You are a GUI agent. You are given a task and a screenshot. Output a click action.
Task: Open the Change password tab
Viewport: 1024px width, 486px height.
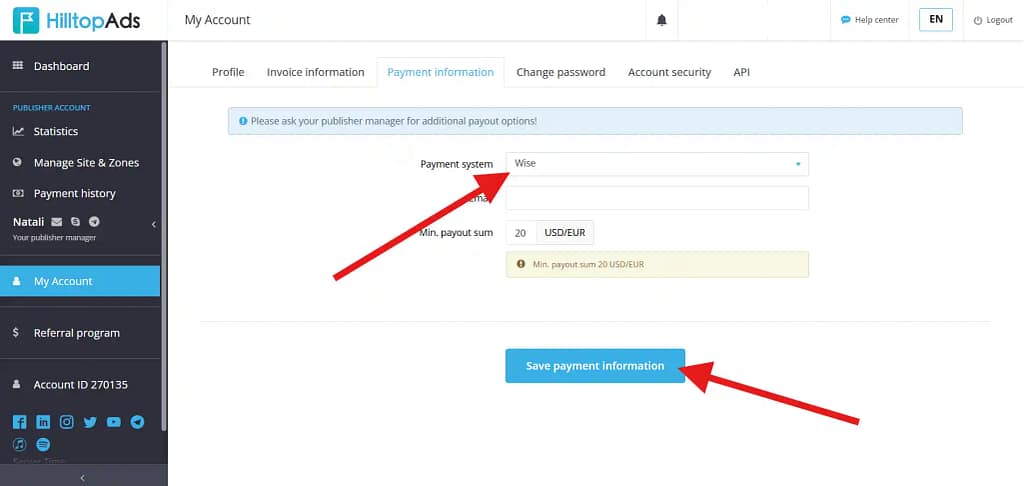click(560, 72)
